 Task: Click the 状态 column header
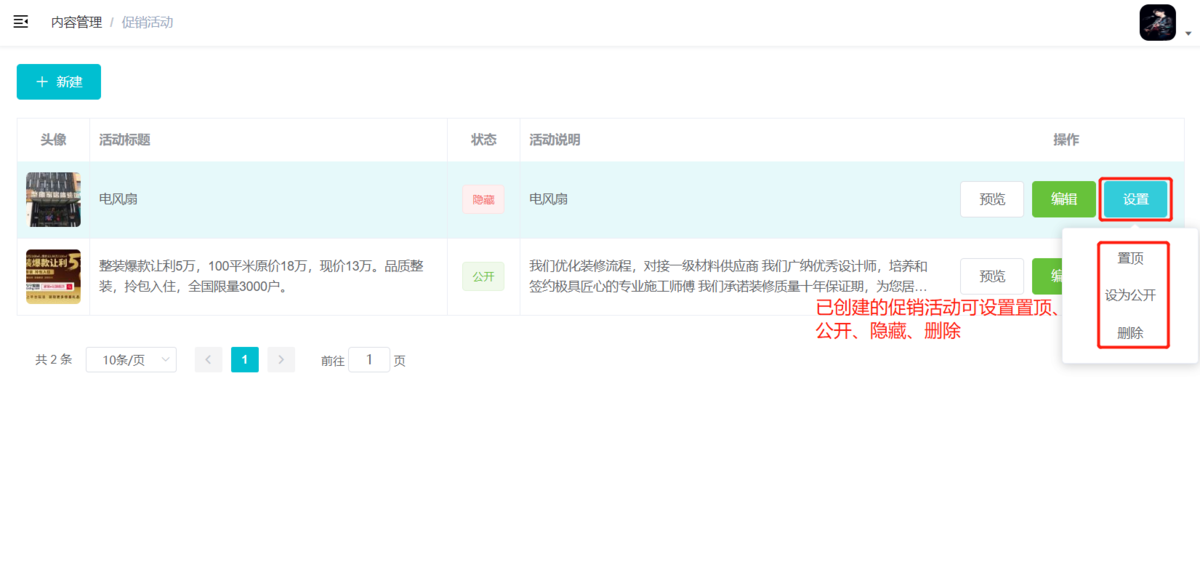483,140
